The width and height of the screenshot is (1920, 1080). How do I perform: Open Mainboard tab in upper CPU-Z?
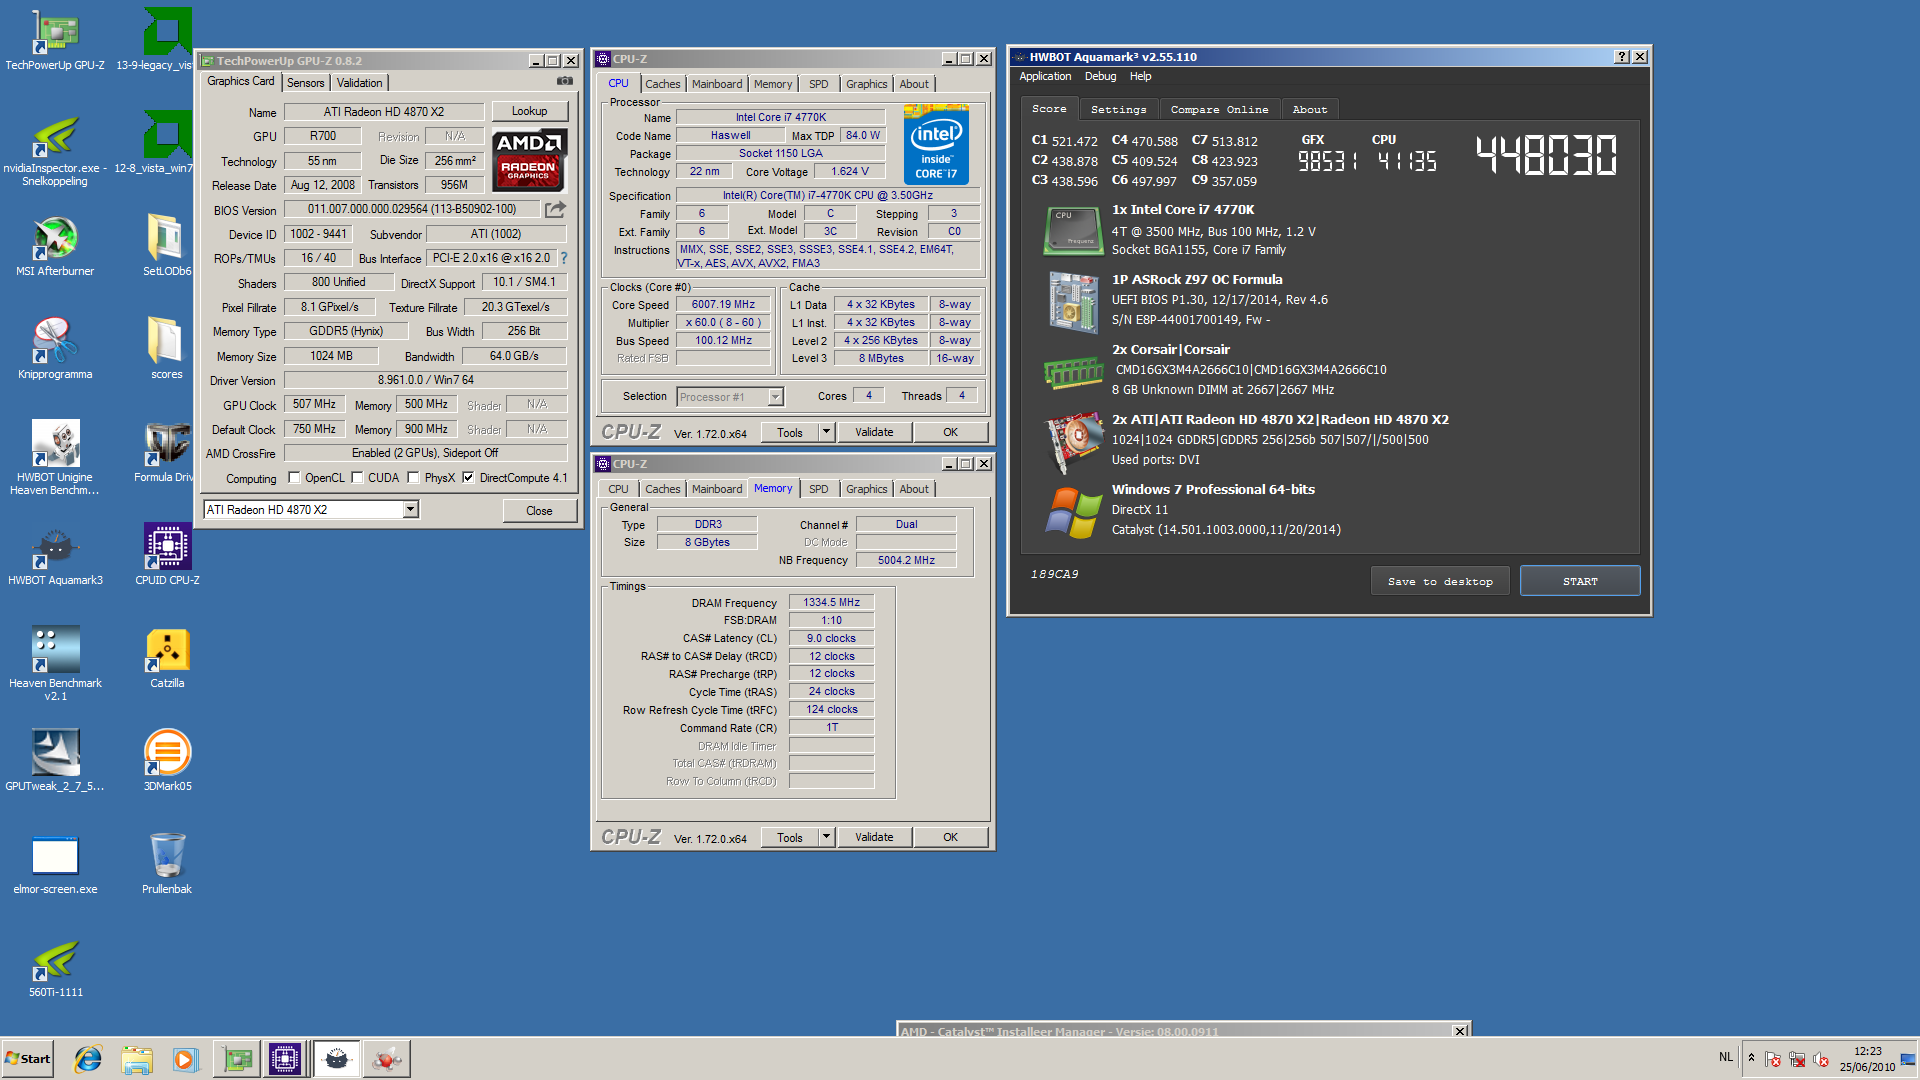tap(717, 84)
